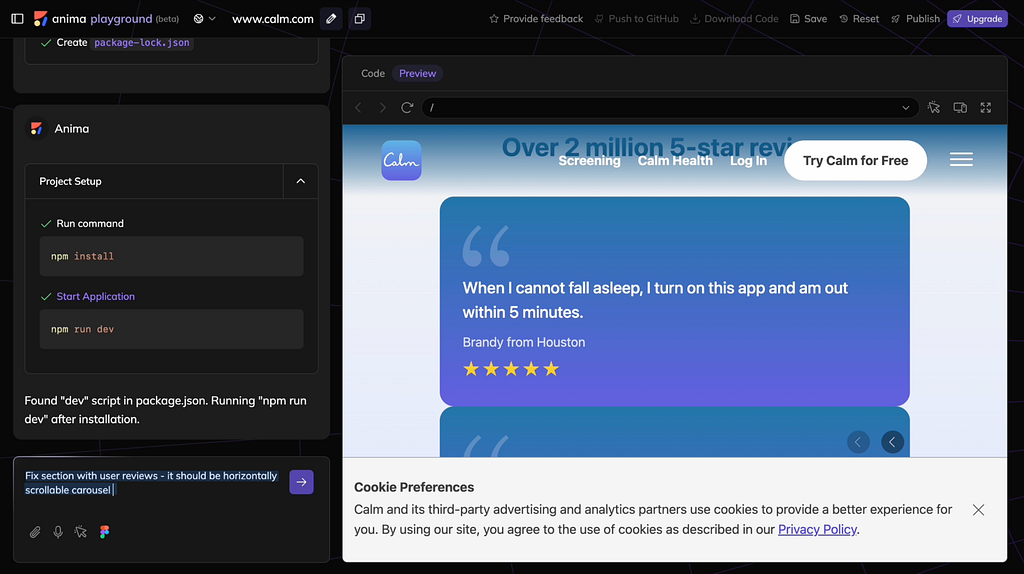Click the npm run dev command block

[x=172, y=329]
